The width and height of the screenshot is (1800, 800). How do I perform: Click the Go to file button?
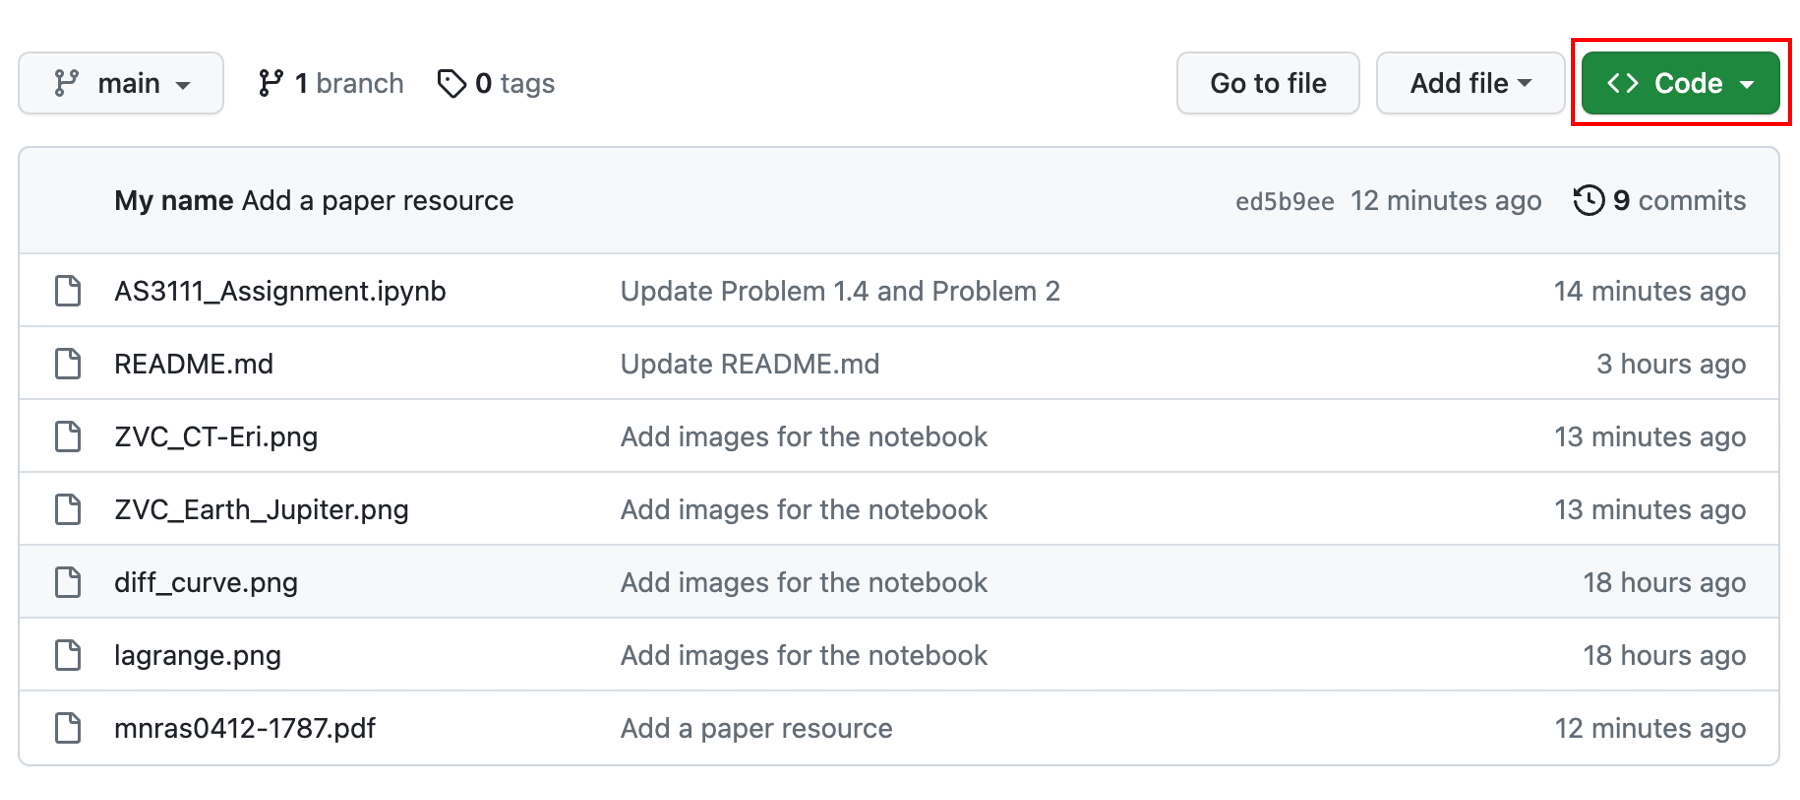tap(1267, 83)
